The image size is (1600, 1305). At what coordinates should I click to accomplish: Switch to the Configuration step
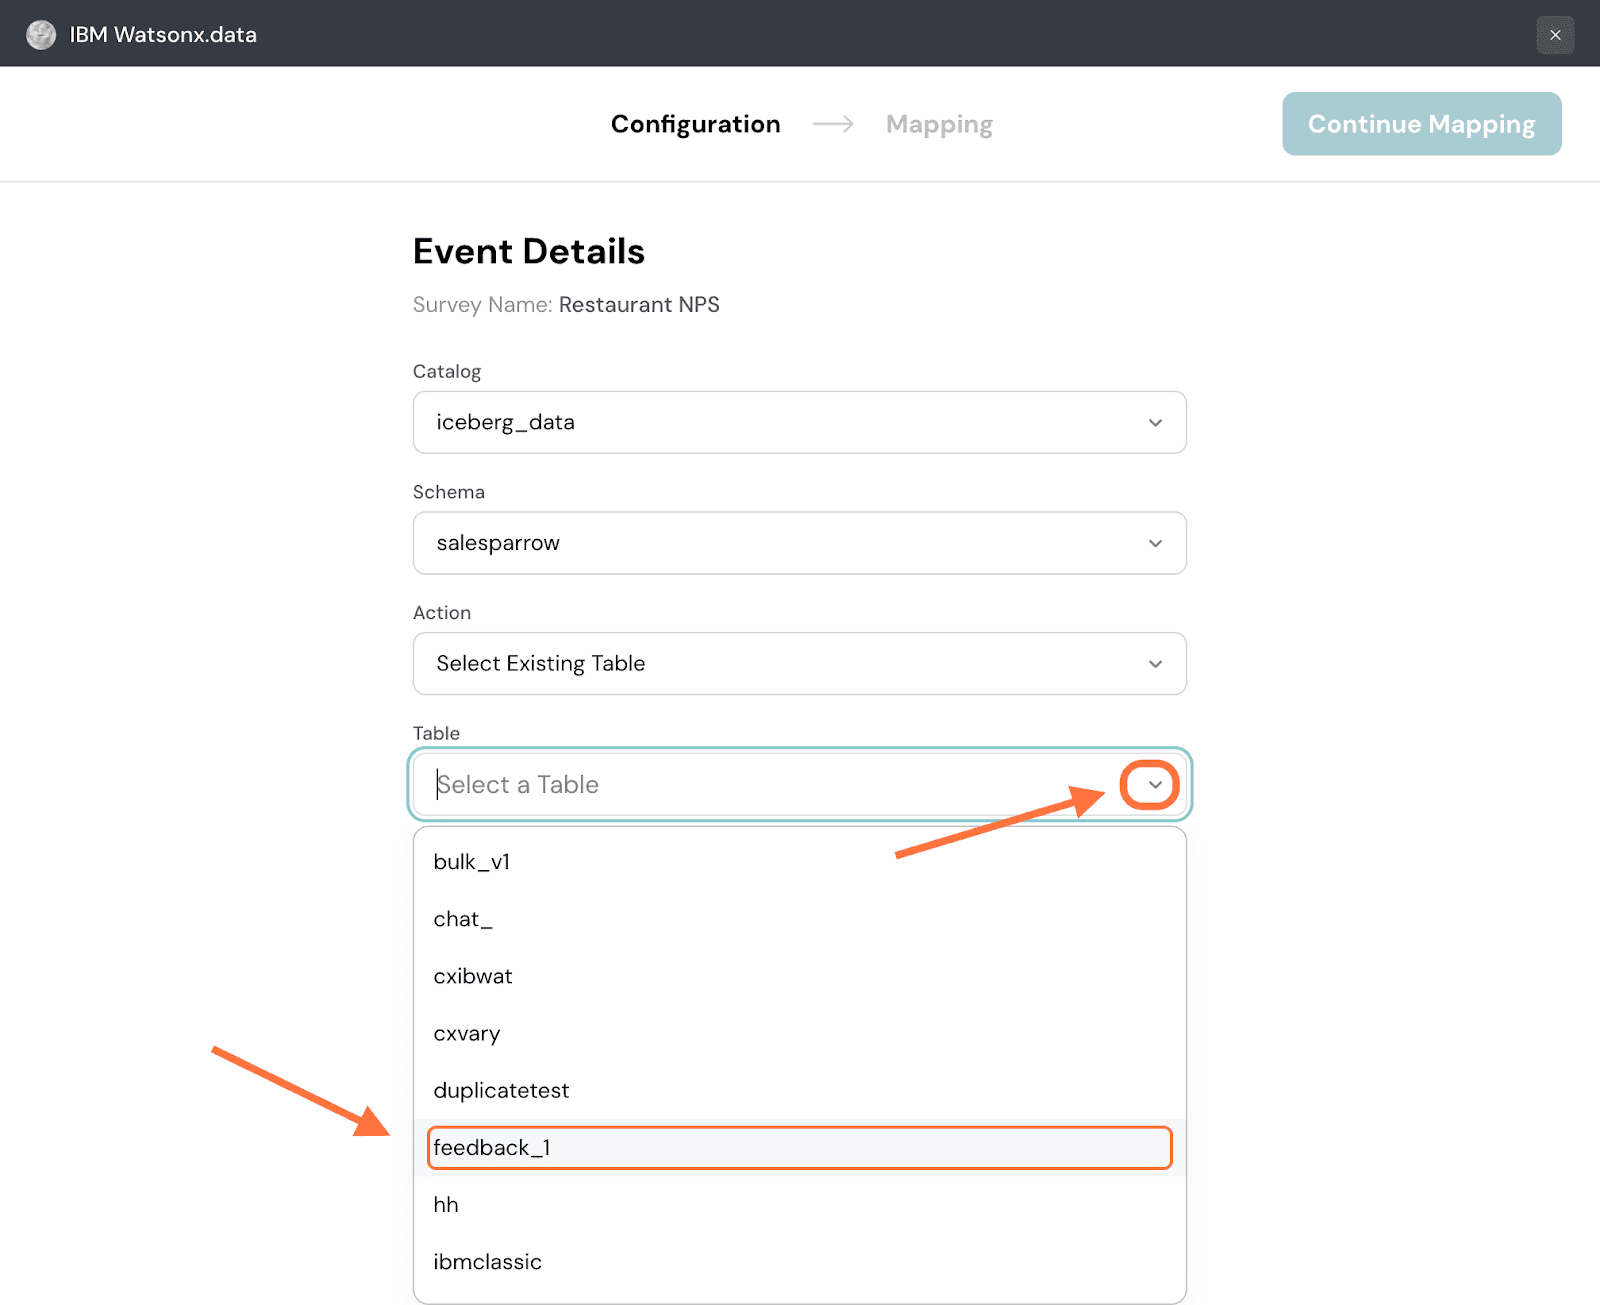tap(695, 124)
